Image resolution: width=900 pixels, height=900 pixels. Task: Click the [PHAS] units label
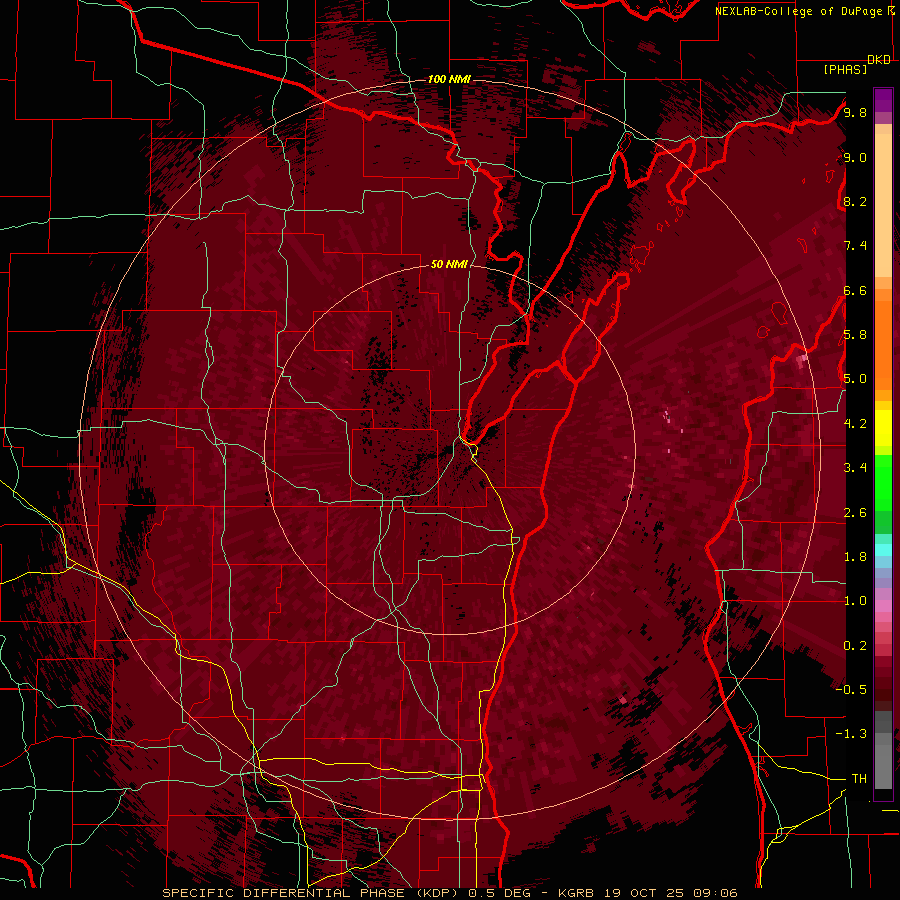point(845,70)
